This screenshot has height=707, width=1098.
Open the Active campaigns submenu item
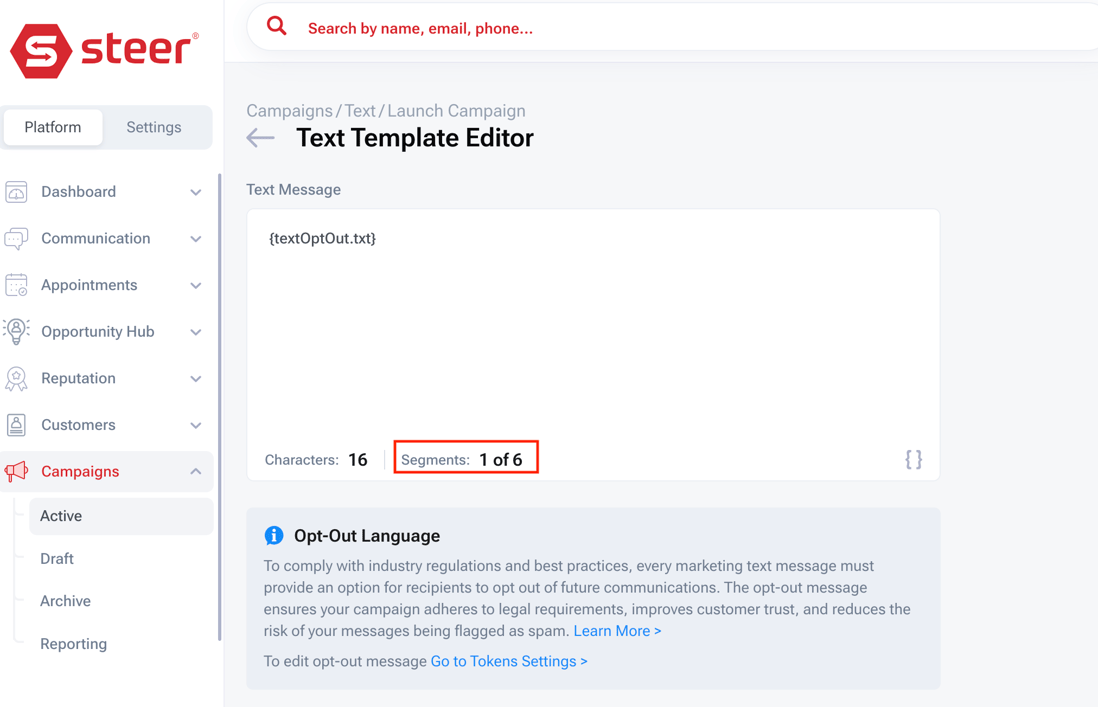pyautogui.click(x=121, y=516)
